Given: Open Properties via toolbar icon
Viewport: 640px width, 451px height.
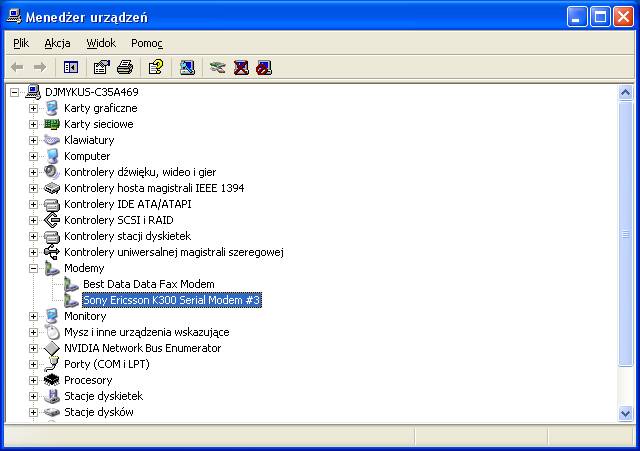Looking at the screenshot, I should (102, 67).
